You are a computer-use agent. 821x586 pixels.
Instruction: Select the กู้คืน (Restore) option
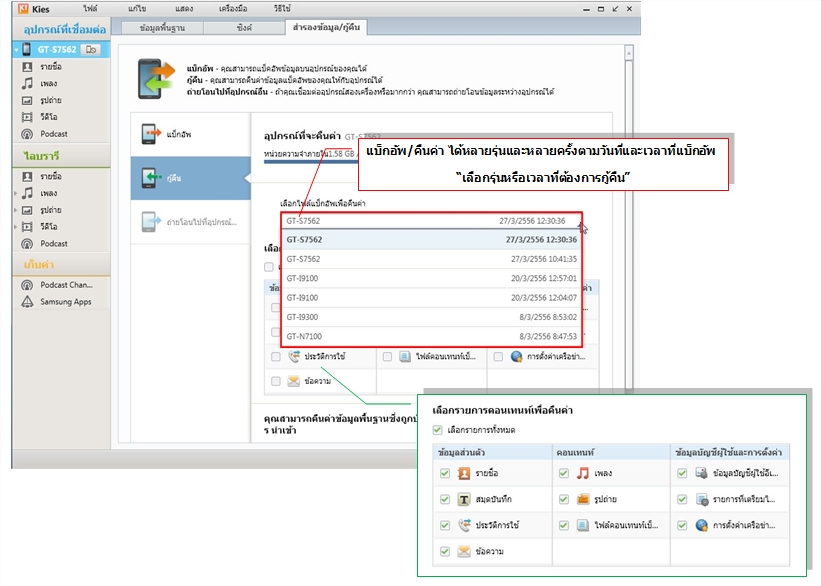(x=191, y=178)
